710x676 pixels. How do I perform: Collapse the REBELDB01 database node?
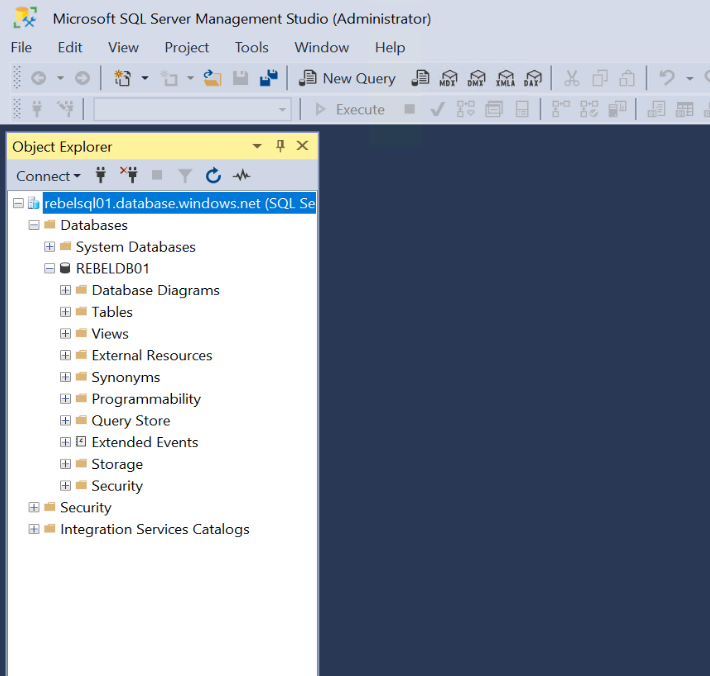click(x=49, y=268)
